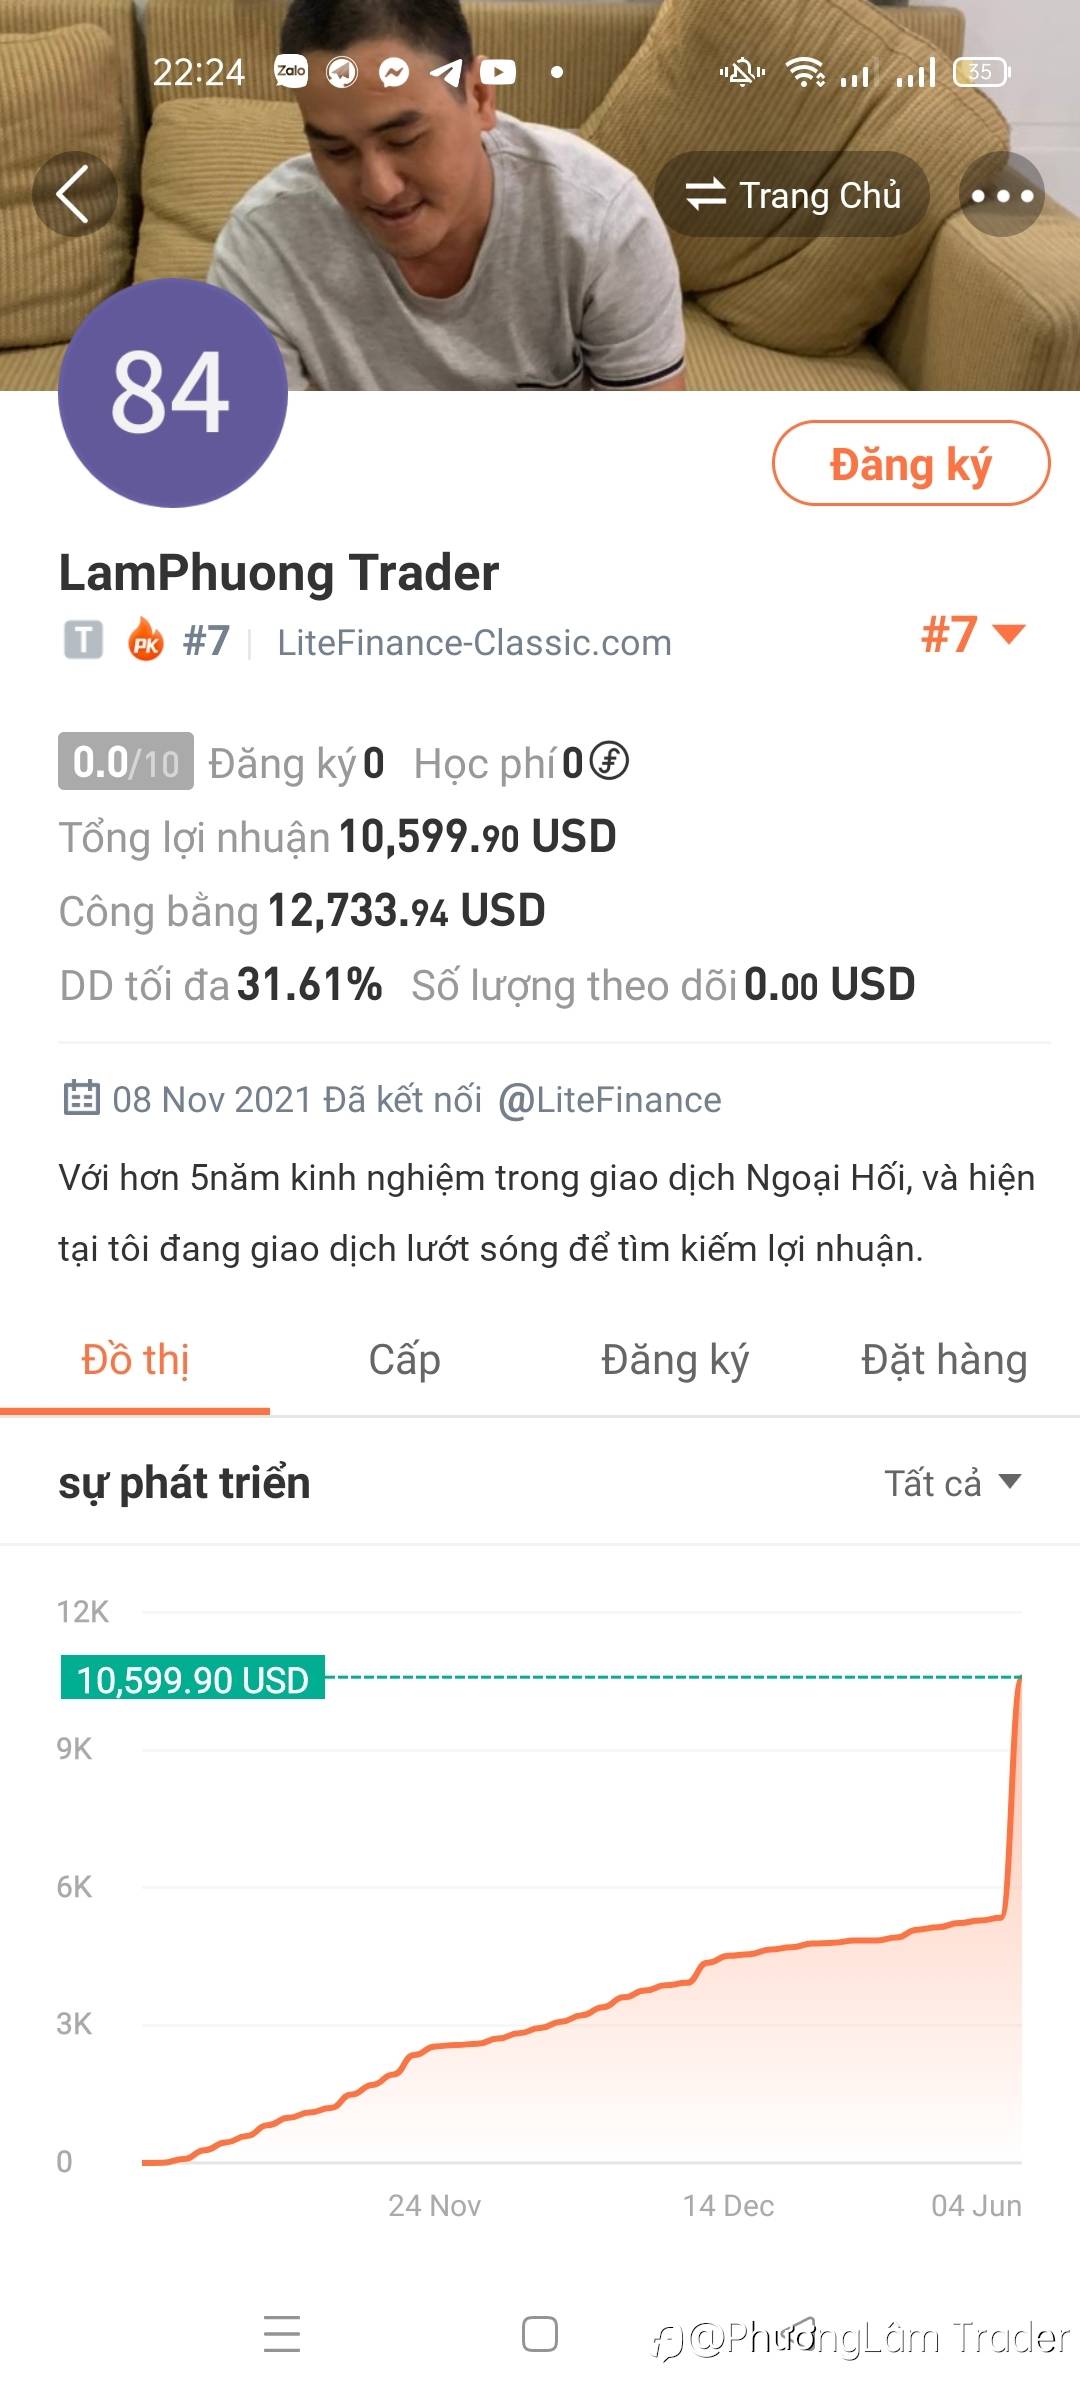Expand the orange #7 ranking dropdown
Screen dimensions: 1080x2400
tap(972, 634)
